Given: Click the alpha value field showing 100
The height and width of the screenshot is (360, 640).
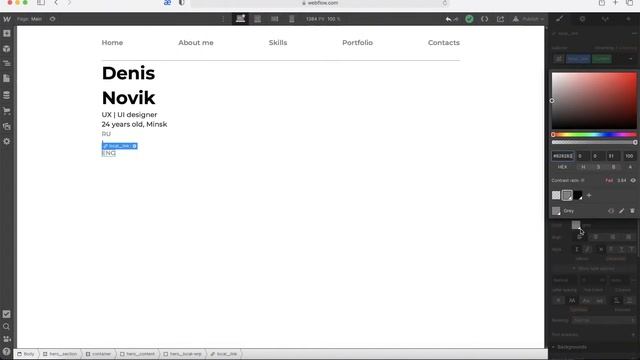Looking at the screenshot, I should click(629, 156).
